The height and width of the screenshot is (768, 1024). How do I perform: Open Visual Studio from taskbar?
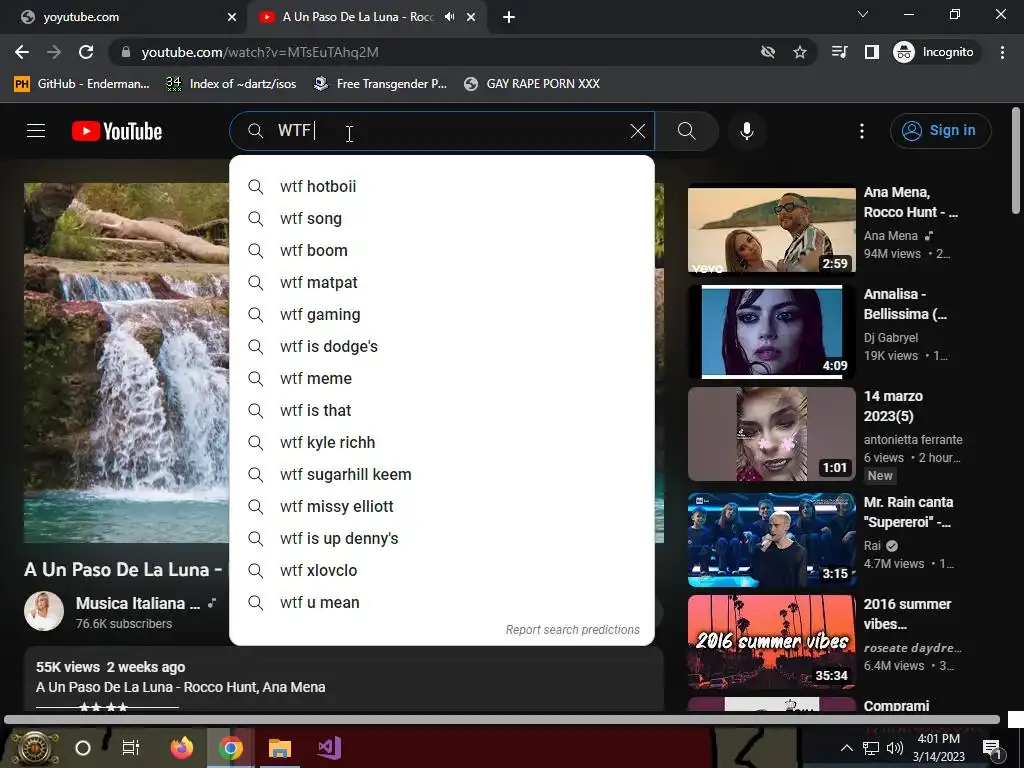point(329,748)
